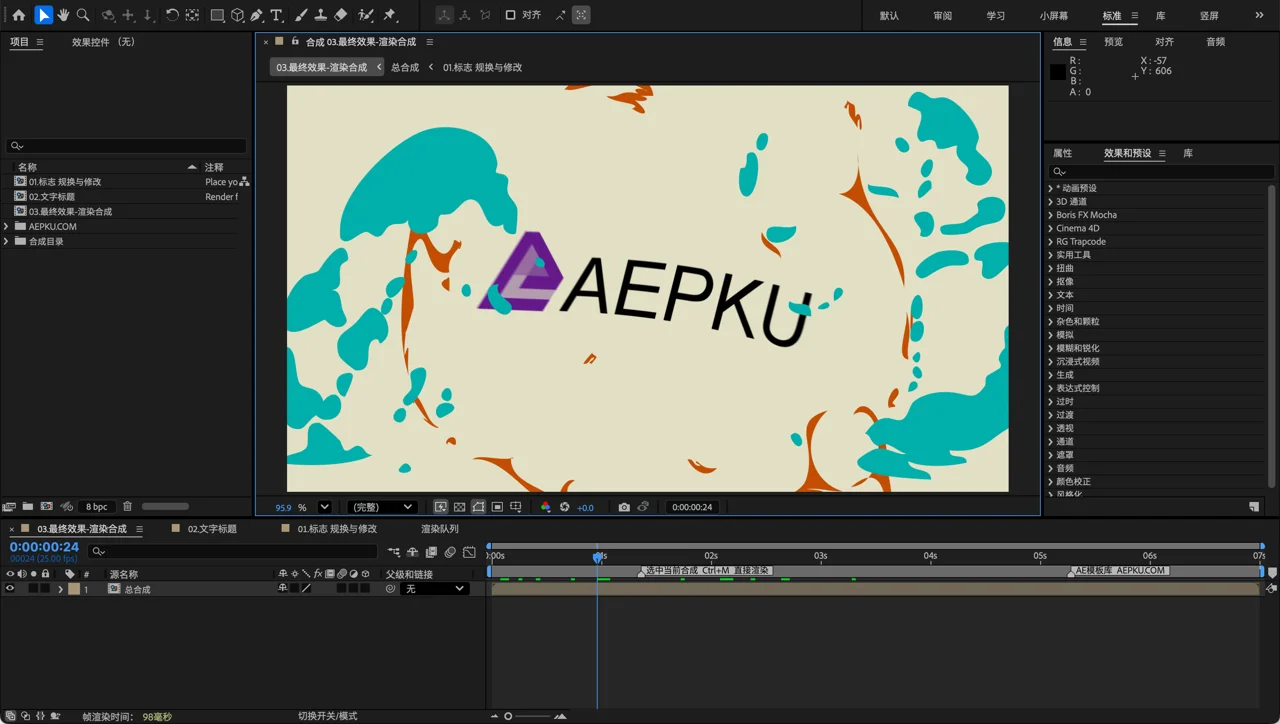Select the Roto Brush tool
This screenshot has height=724, width=1280.
[x=366, y=15]
